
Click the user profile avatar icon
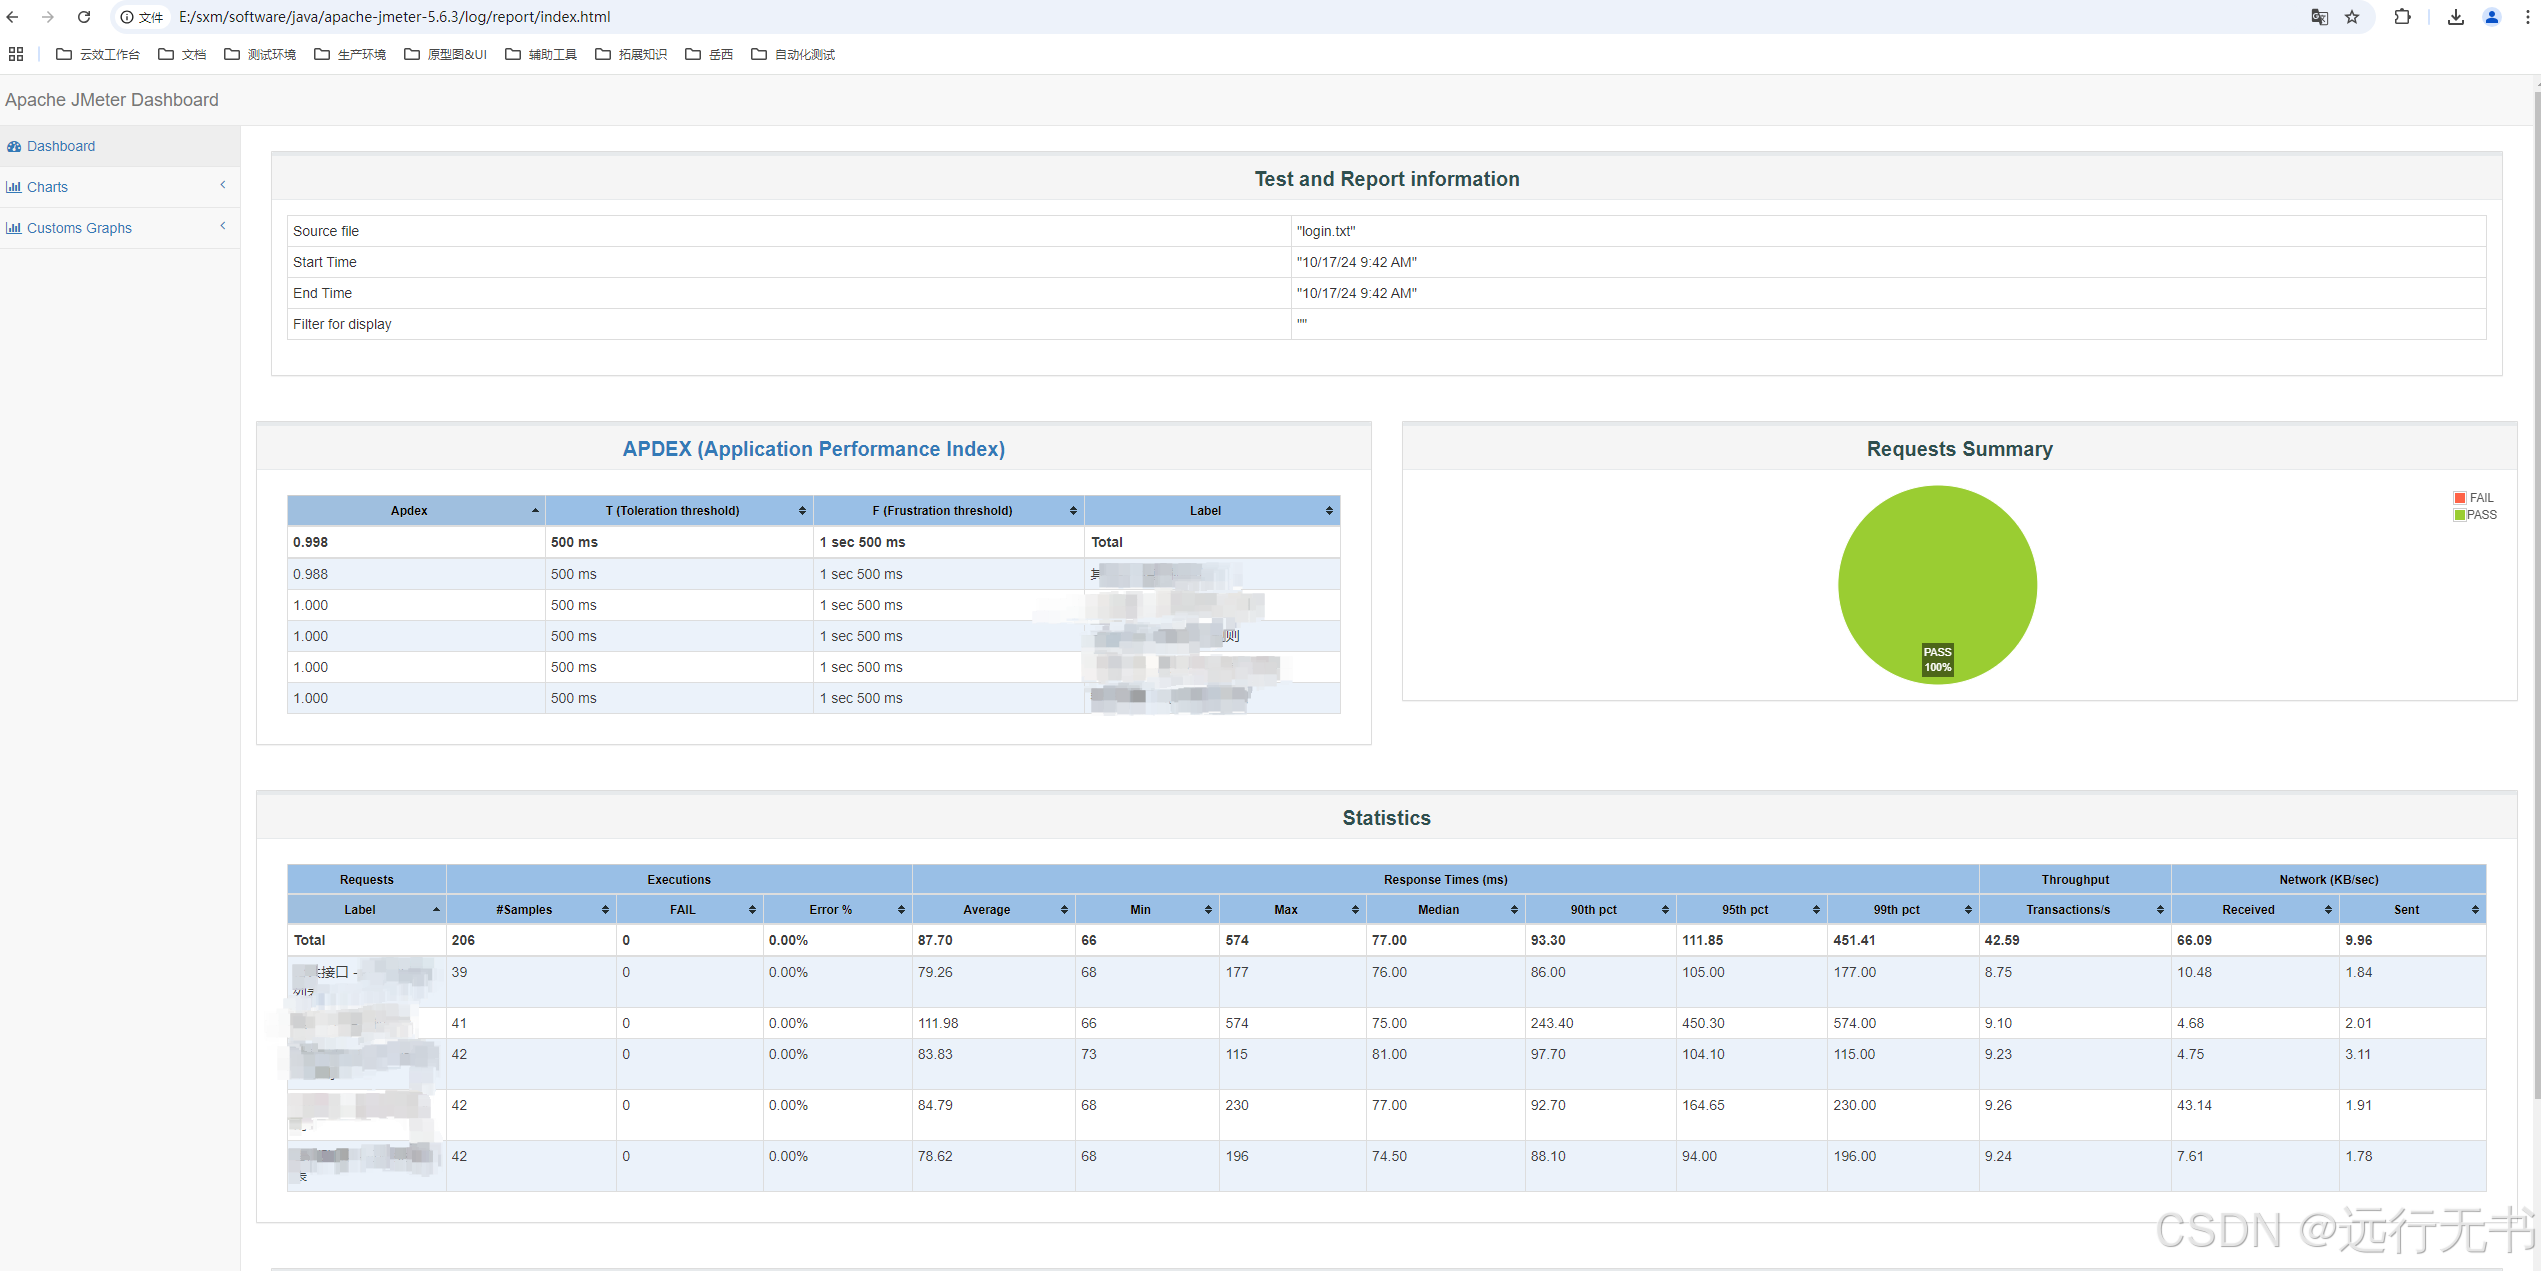(x=2491, y=17)
